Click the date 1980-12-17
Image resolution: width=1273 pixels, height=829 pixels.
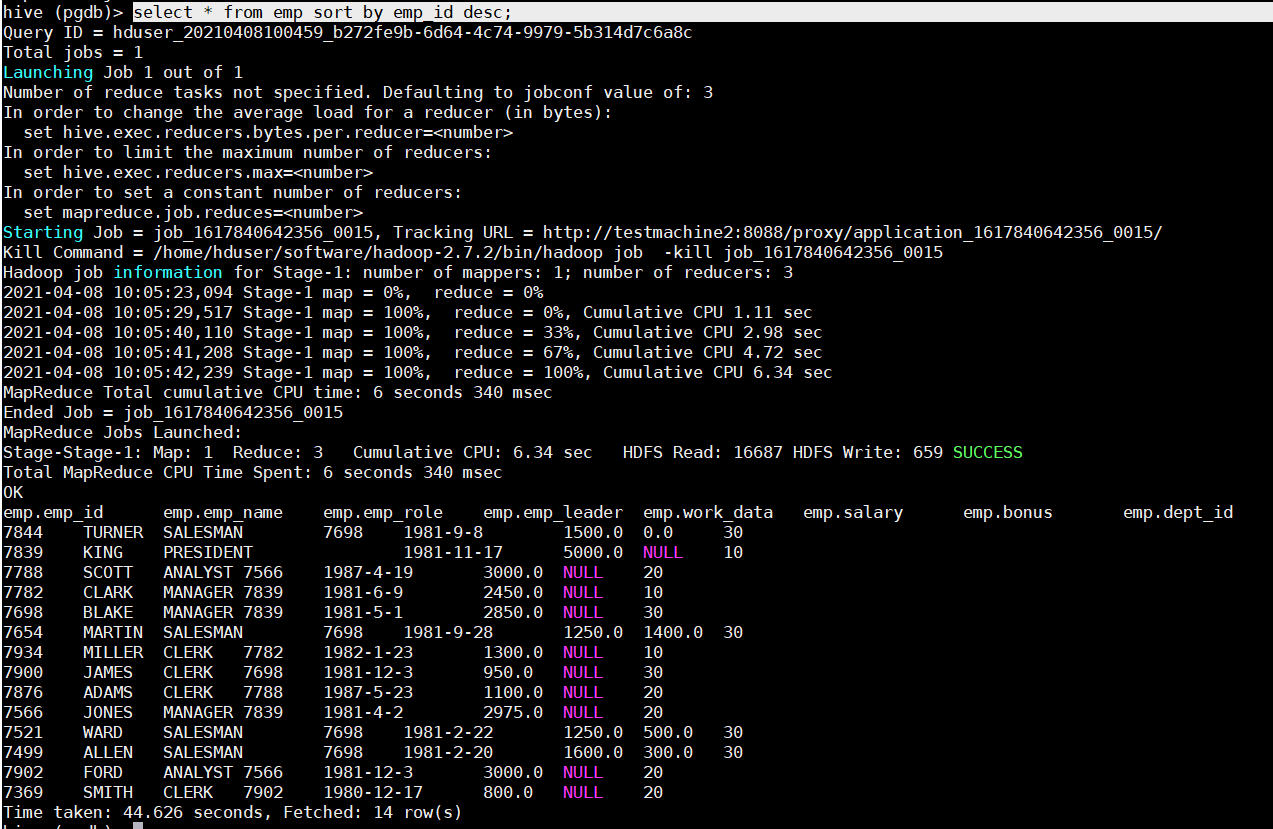coord(373,792)
